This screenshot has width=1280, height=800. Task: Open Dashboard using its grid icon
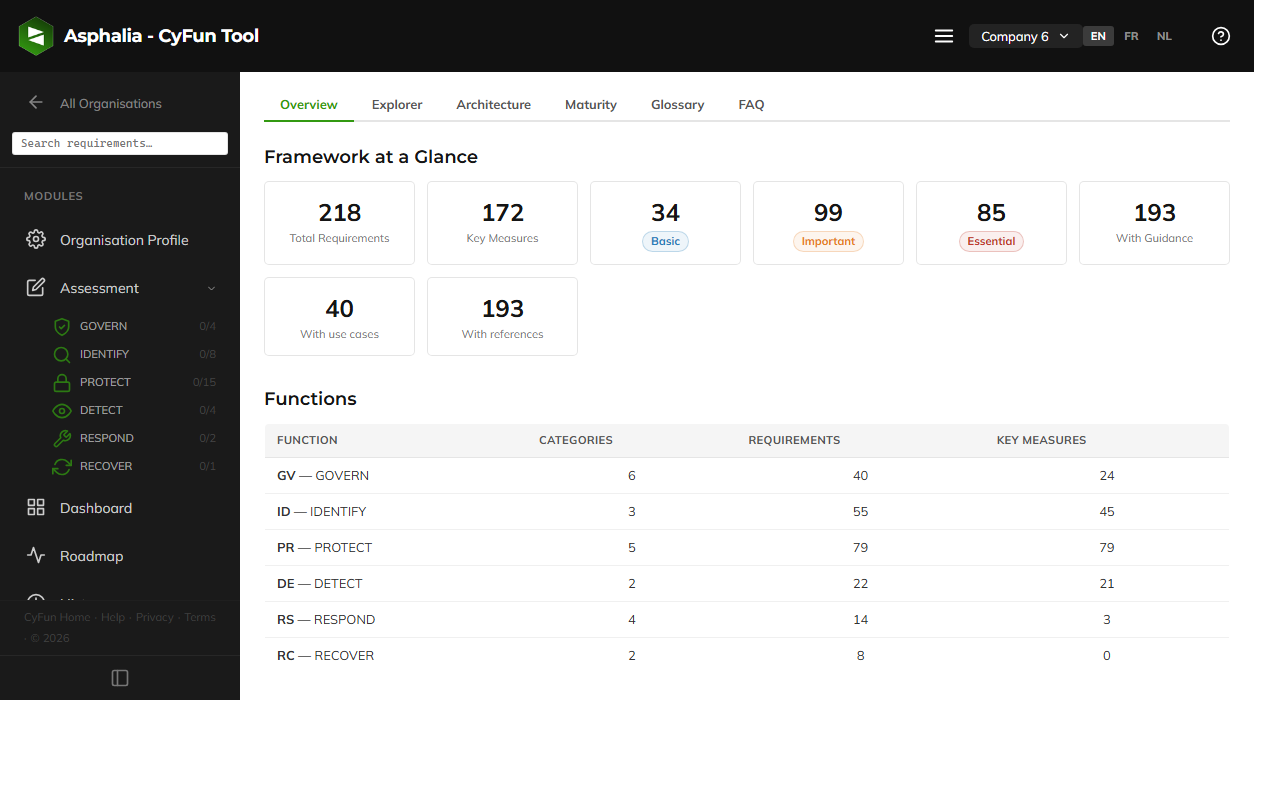(36, 507)
